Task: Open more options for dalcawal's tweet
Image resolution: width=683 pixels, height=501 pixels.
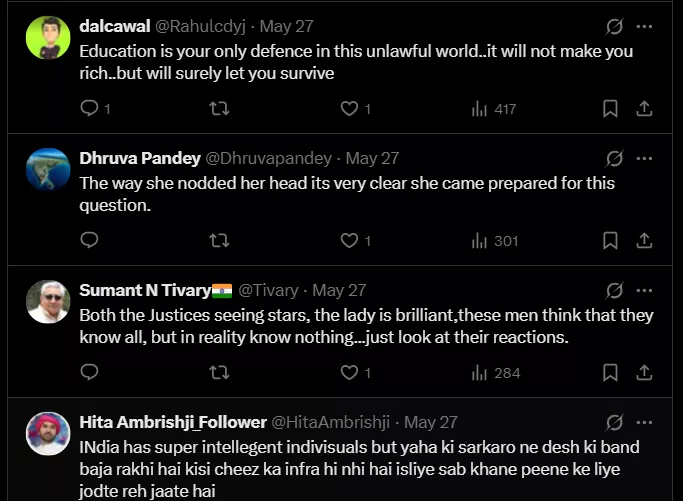Action: tap(645, 27)
